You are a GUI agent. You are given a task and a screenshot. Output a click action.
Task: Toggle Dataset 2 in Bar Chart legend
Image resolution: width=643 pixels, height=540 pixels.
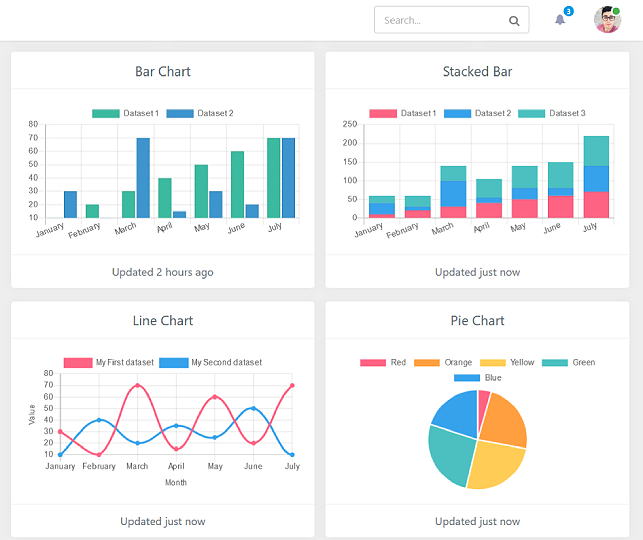pos(199,113)
